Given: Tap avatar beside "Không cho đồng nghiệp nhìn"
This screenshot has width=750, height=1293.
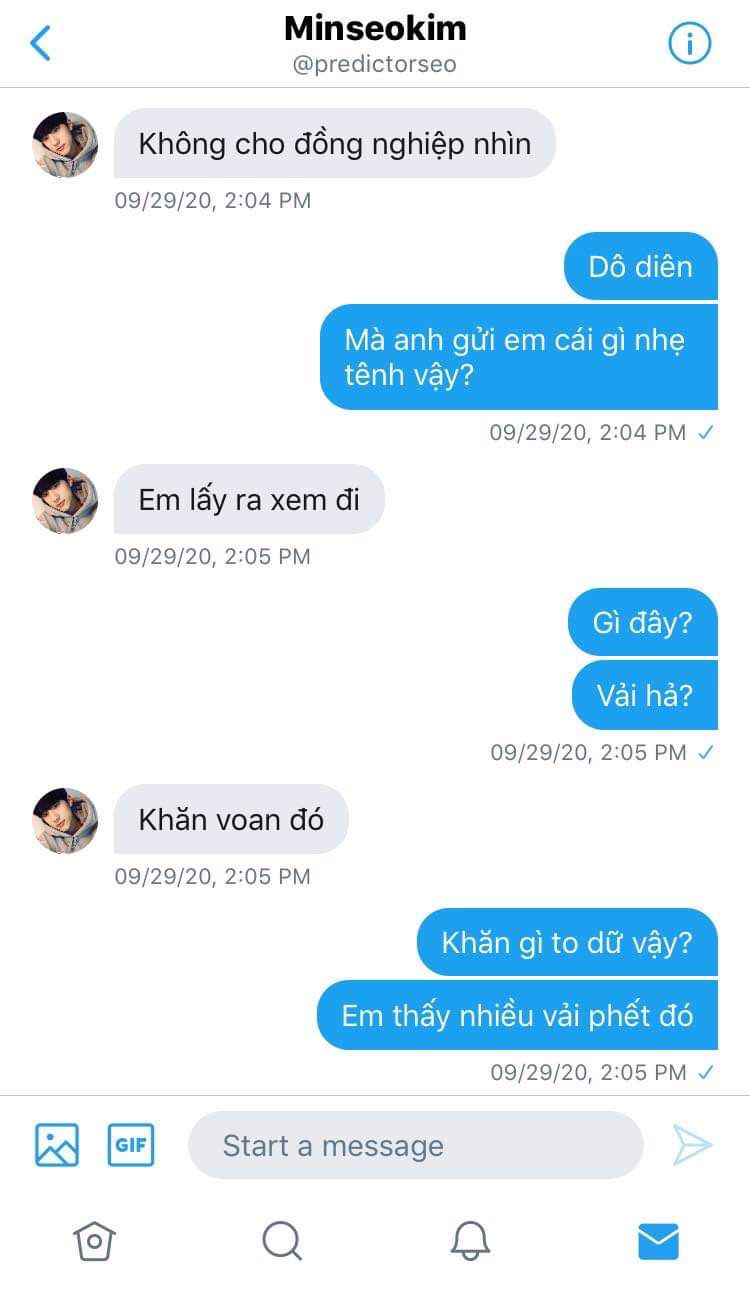Looking at the screenshot, I should click(65, 145).
